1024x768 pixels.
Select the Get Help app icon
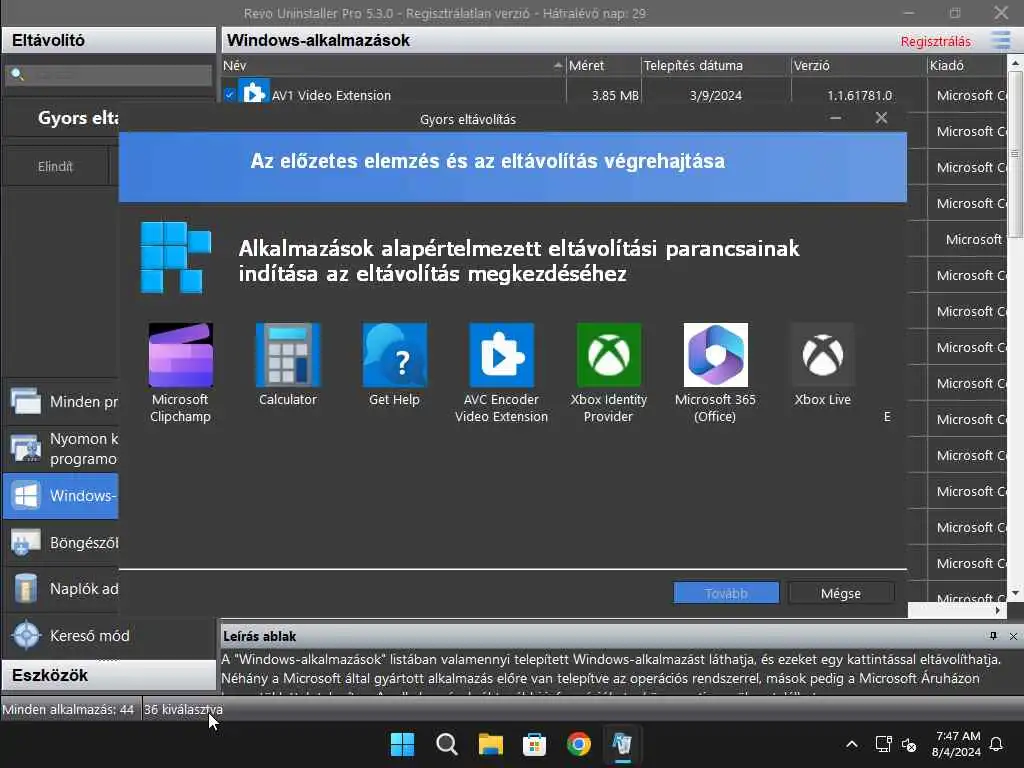coord(394,355)
